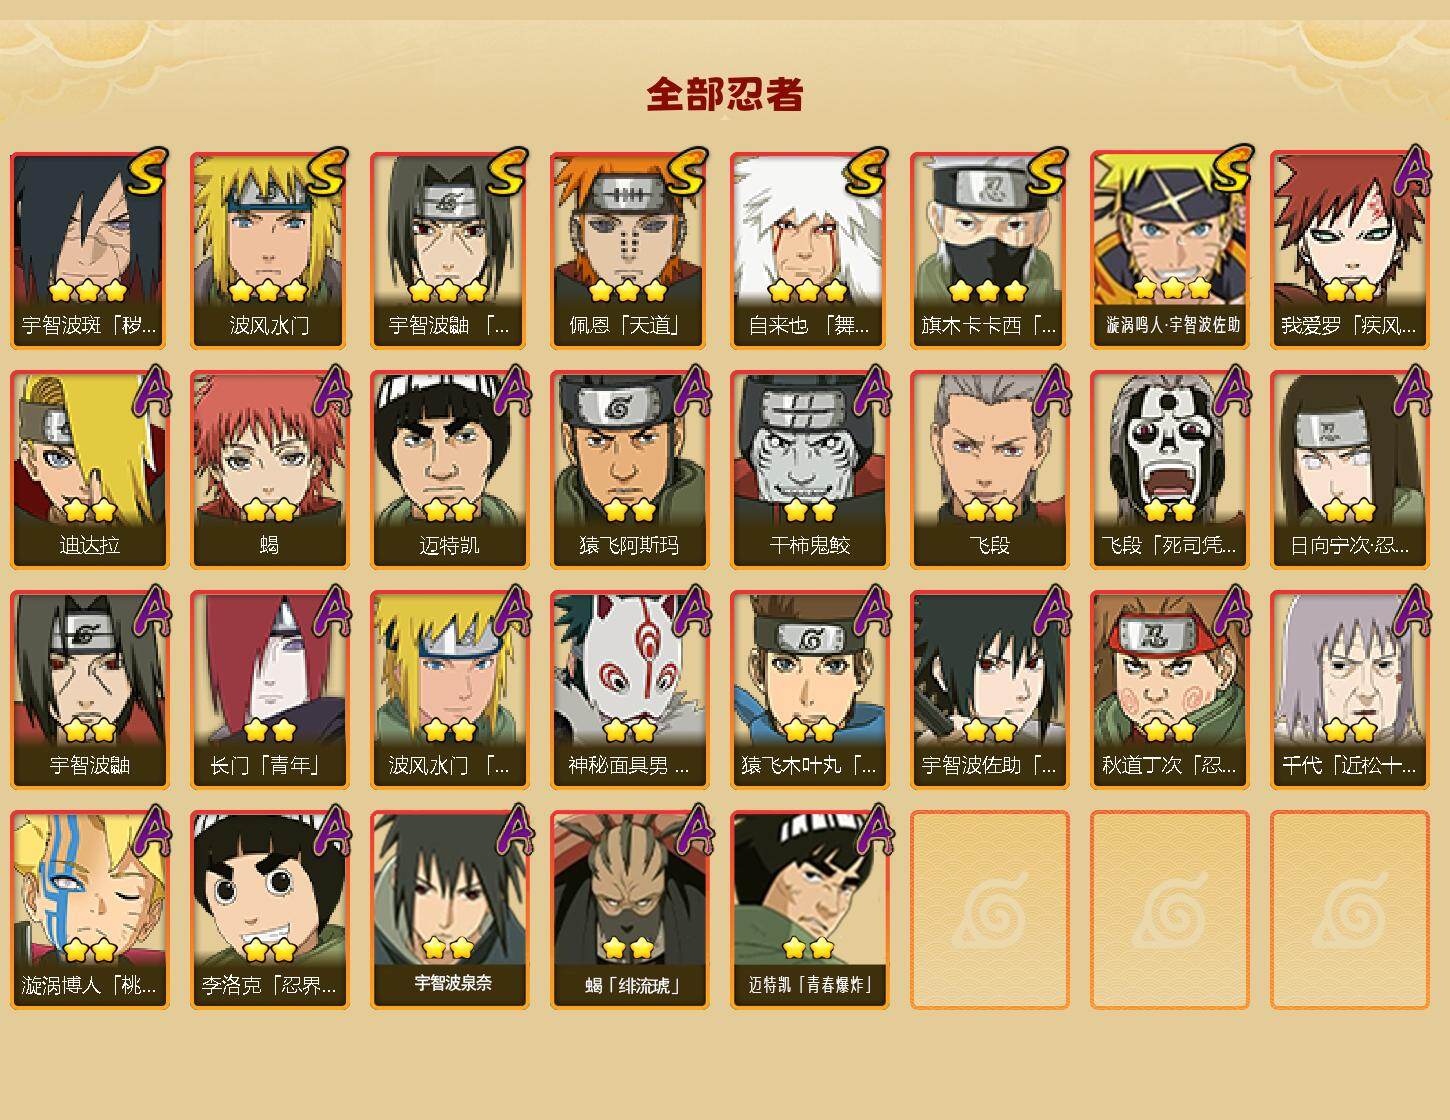Click the first empty ninja slot
Screen dimensions: 1450x1120
990,910
